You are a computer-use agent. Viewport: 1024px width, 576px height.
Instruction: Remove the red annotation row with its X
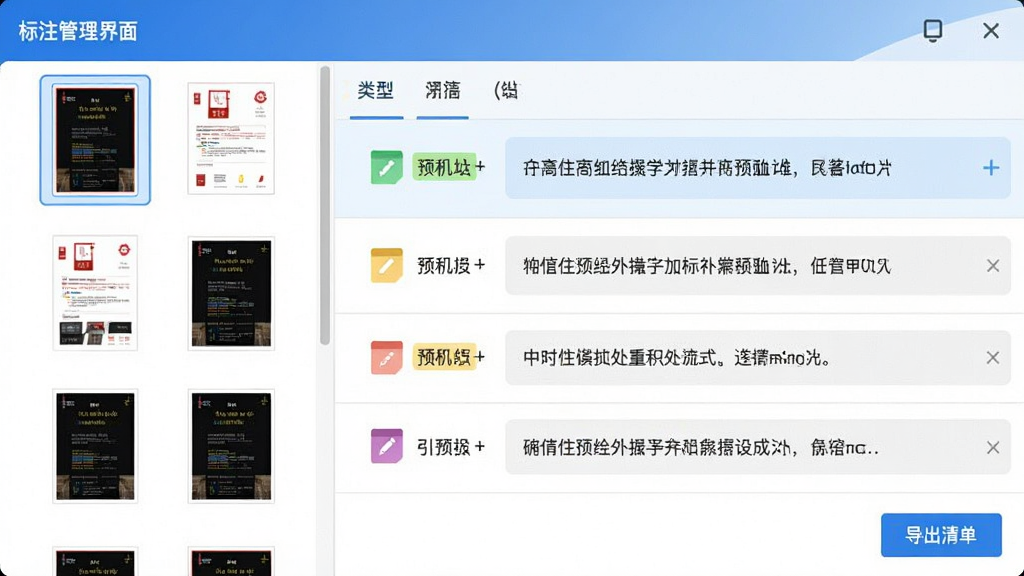click(x=993, y=358)
